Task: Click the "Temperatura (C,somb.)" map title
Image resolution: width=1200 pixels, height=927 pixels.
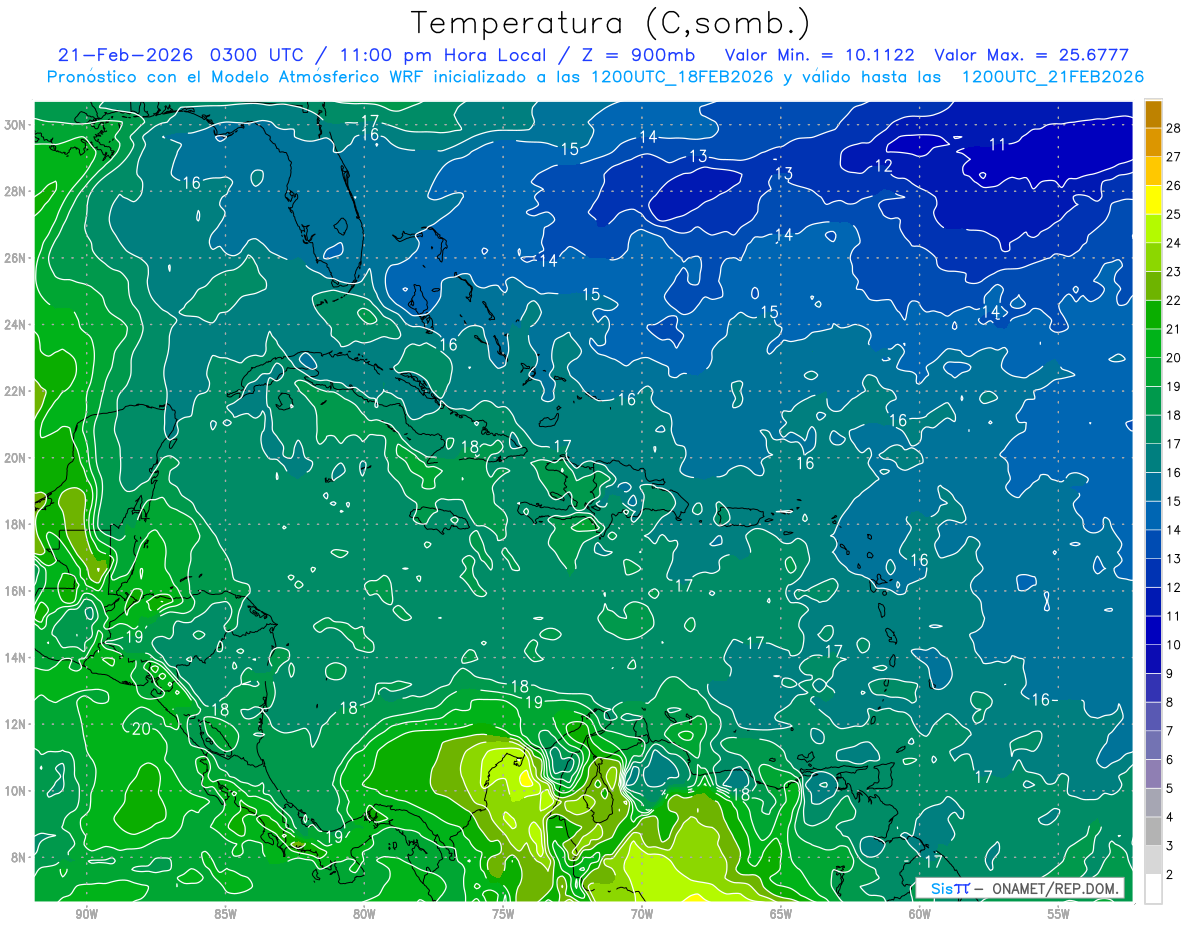Action: click(611, 23)
